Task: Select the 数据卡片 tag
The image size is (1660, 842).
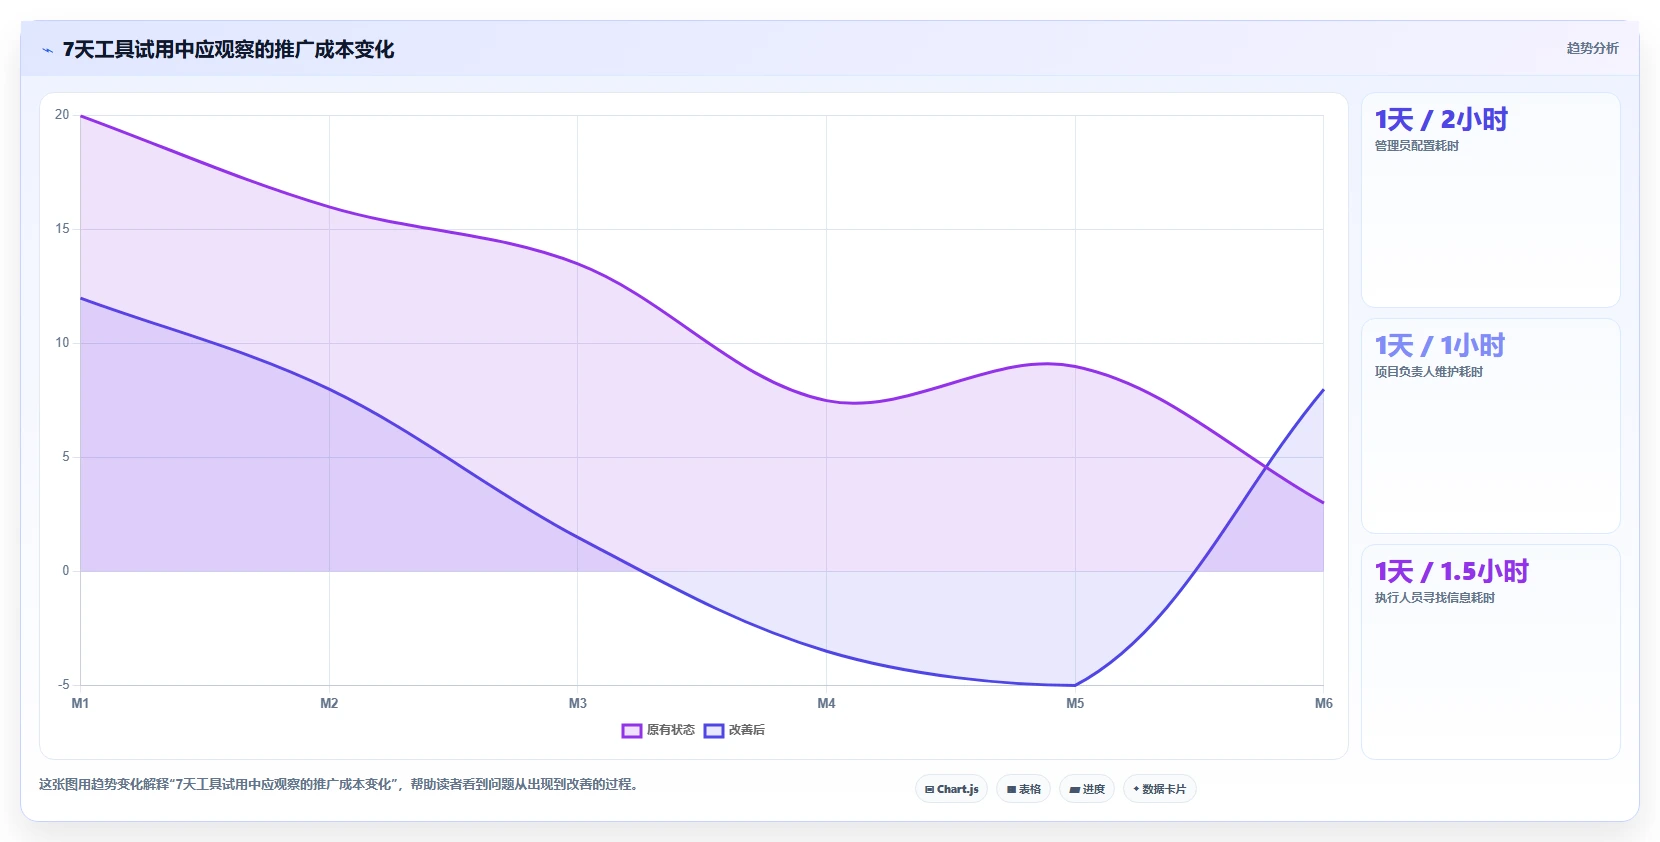Action: [x=1159, y=789]
